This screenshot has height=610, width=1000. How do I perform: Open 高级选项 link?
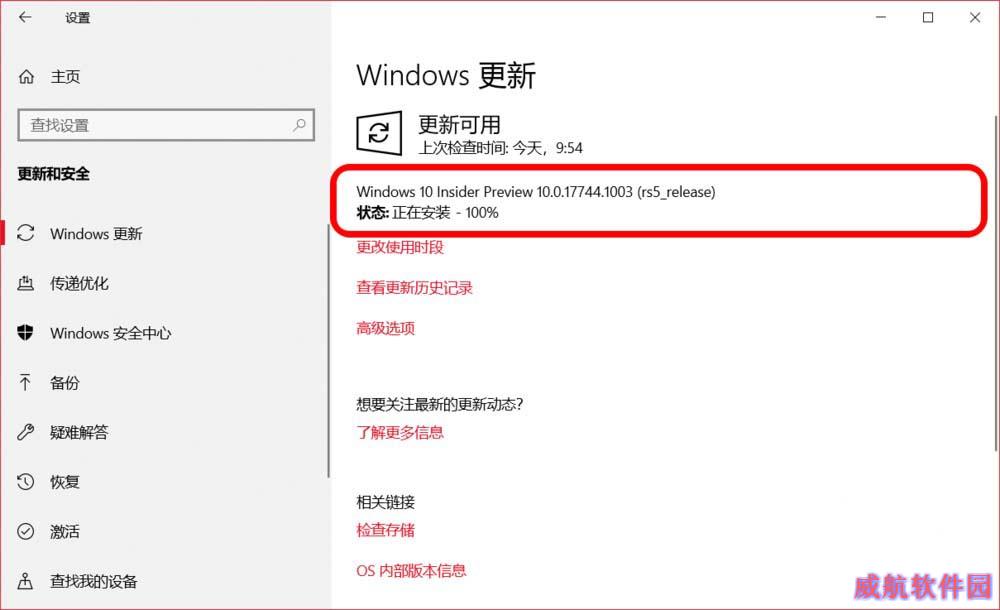point(385,328)
